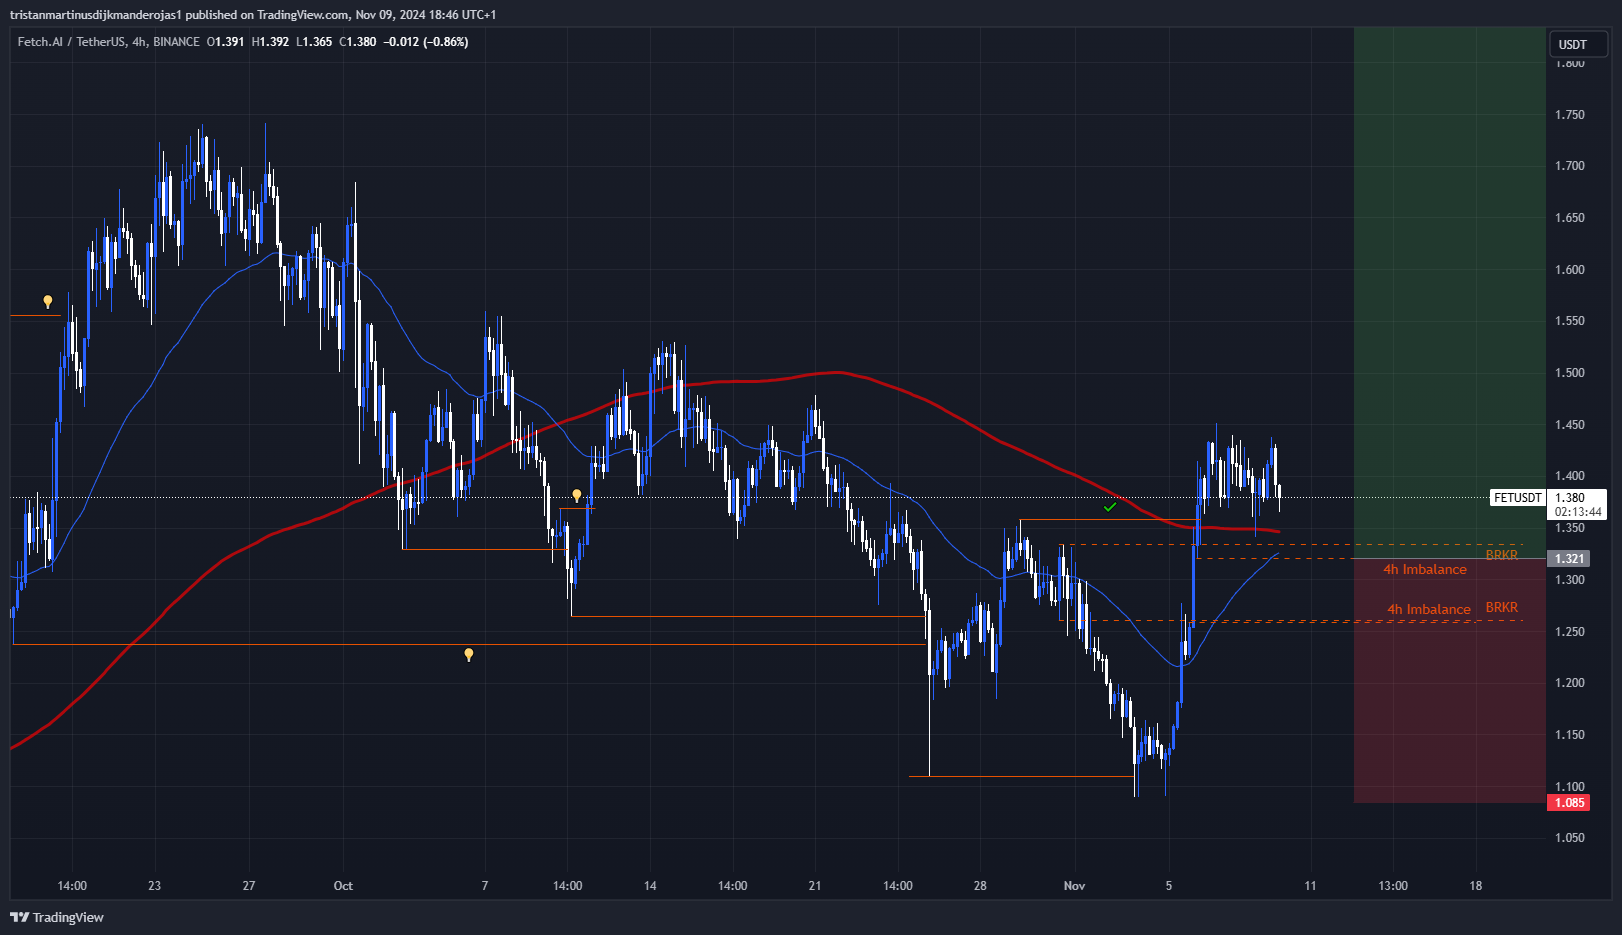Select the upper 4h Imbalance text label
Viewport: 1622px width, 935px height.
tap(1425, 569)
